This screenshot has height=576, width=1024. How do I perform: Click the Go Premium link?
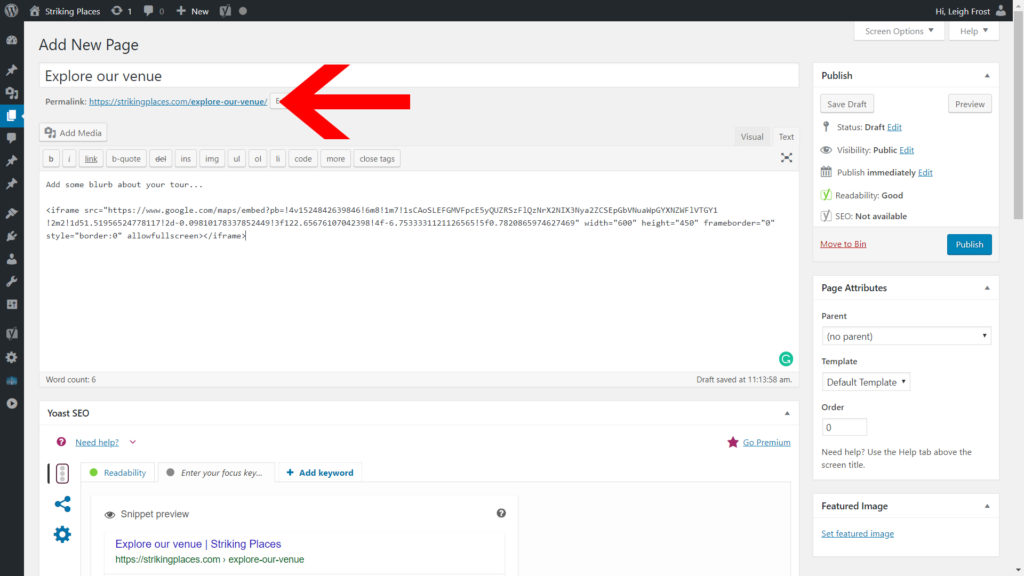[766, 442]
